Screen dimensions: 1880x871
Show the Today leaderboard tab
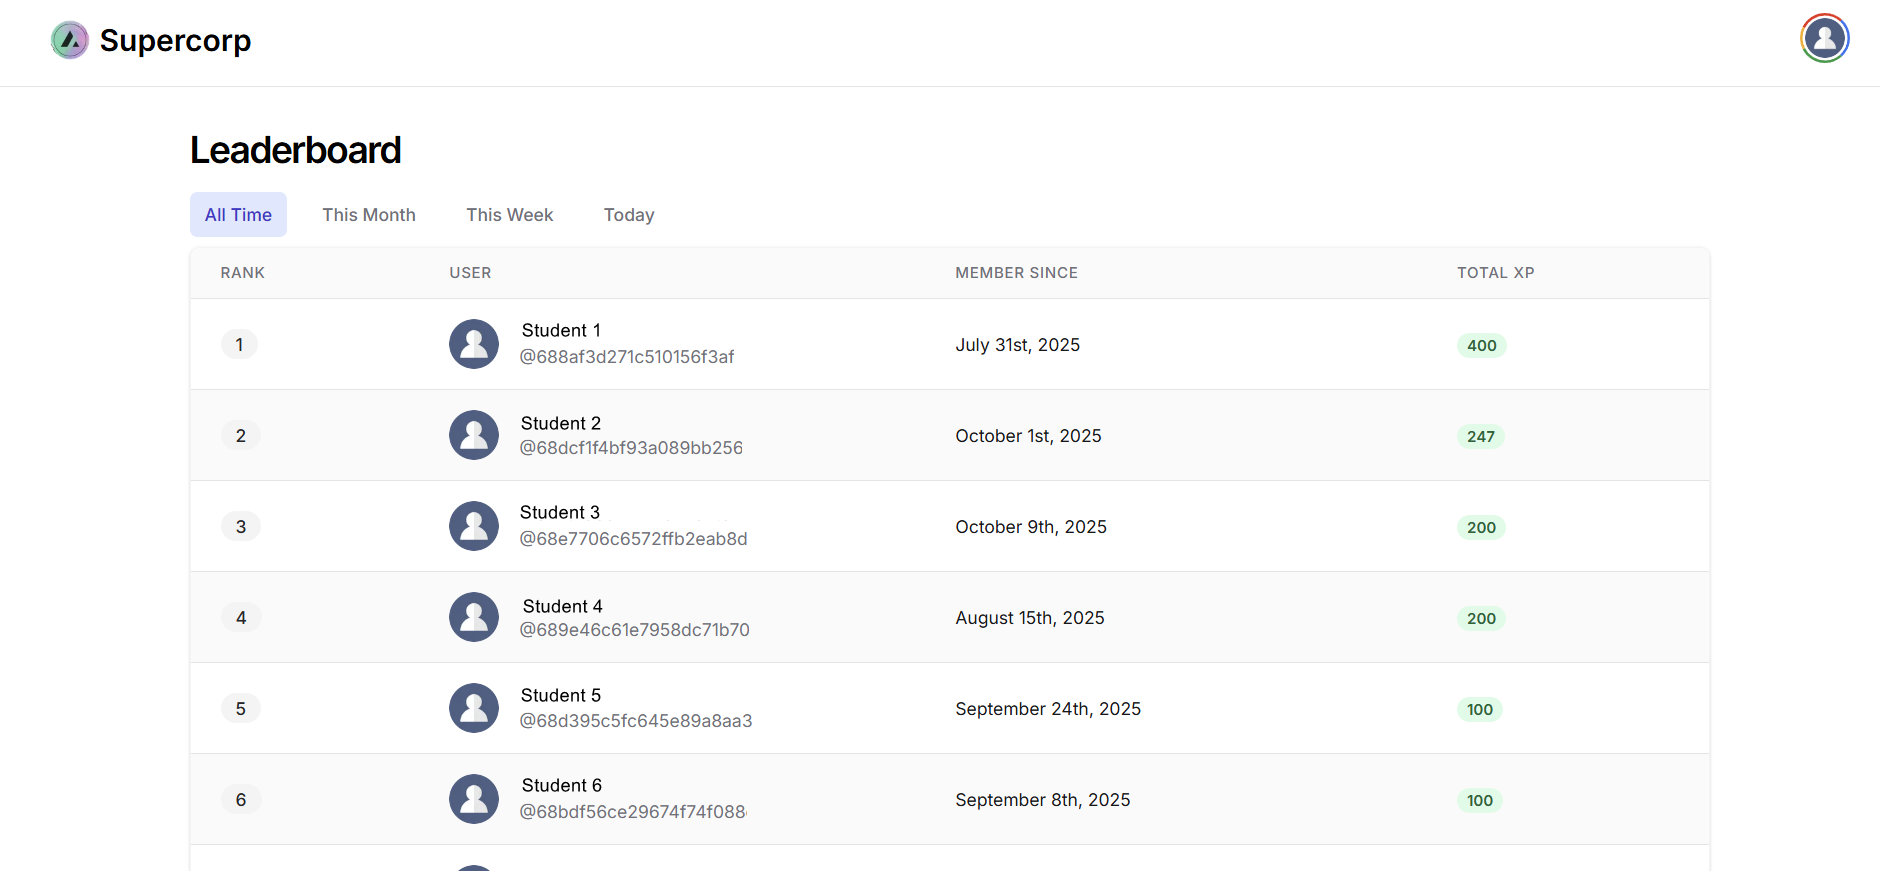point(629,215)
